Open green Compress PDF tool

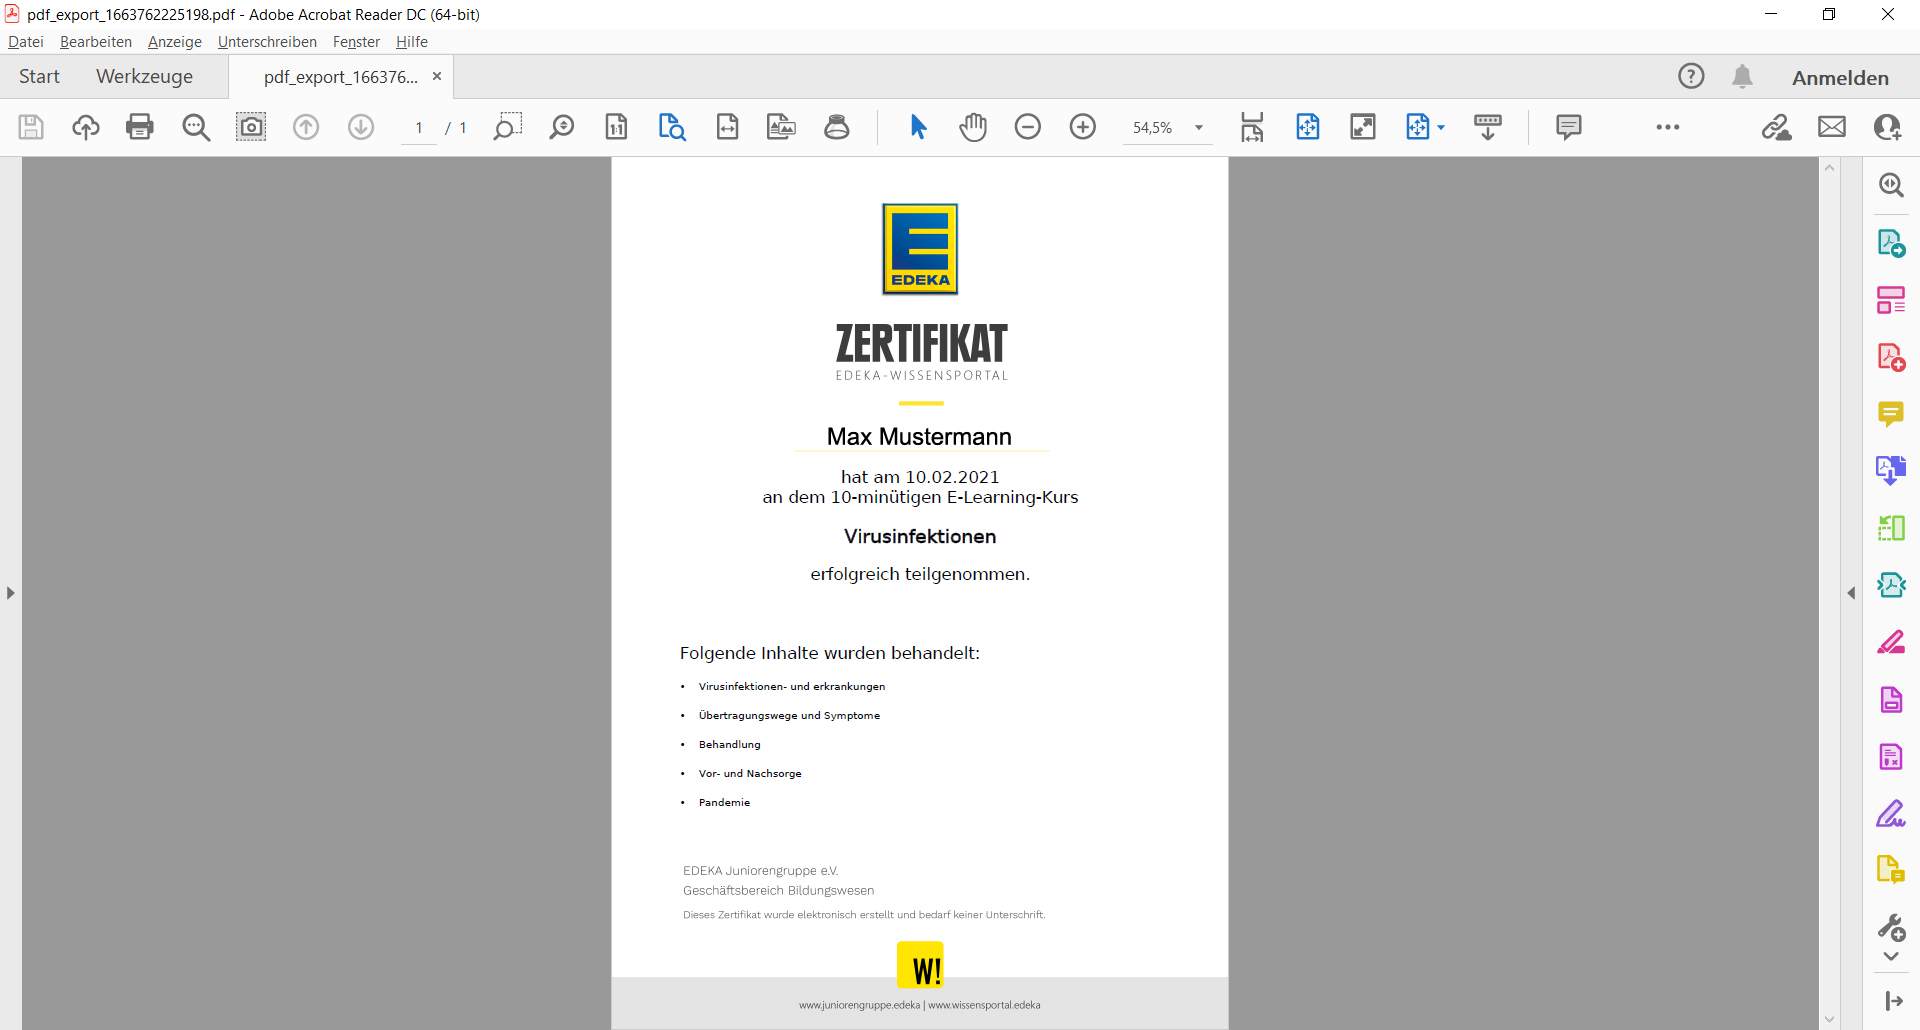pos(1891,584)
